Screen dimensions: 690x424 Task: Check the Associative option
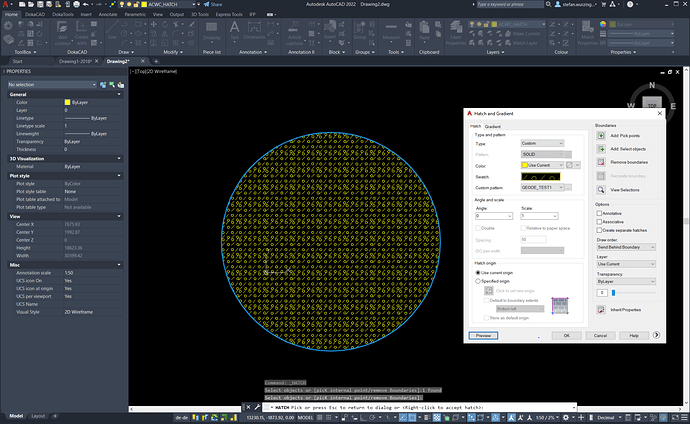(599, 221)
